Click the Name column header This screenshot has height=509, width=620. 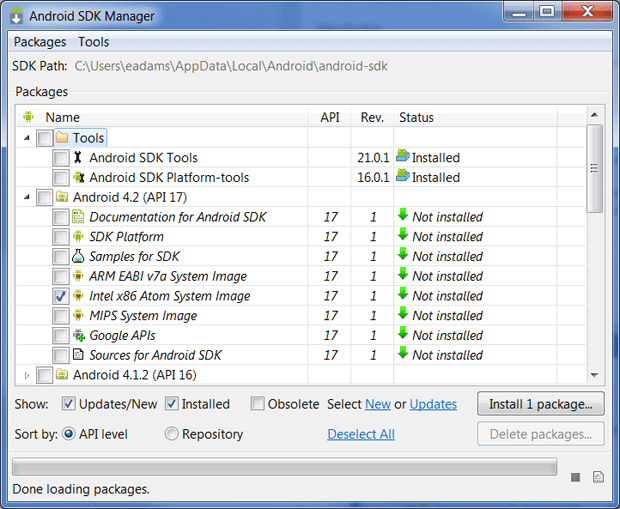[162, 117]
